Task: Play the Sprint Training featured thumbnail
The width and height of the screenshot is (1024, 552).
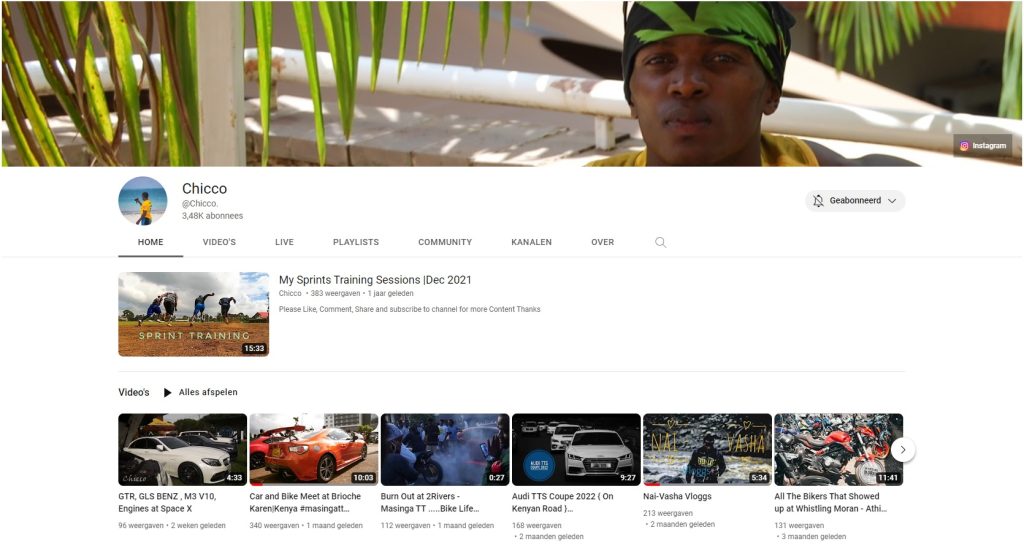Action: coord(193,314)
